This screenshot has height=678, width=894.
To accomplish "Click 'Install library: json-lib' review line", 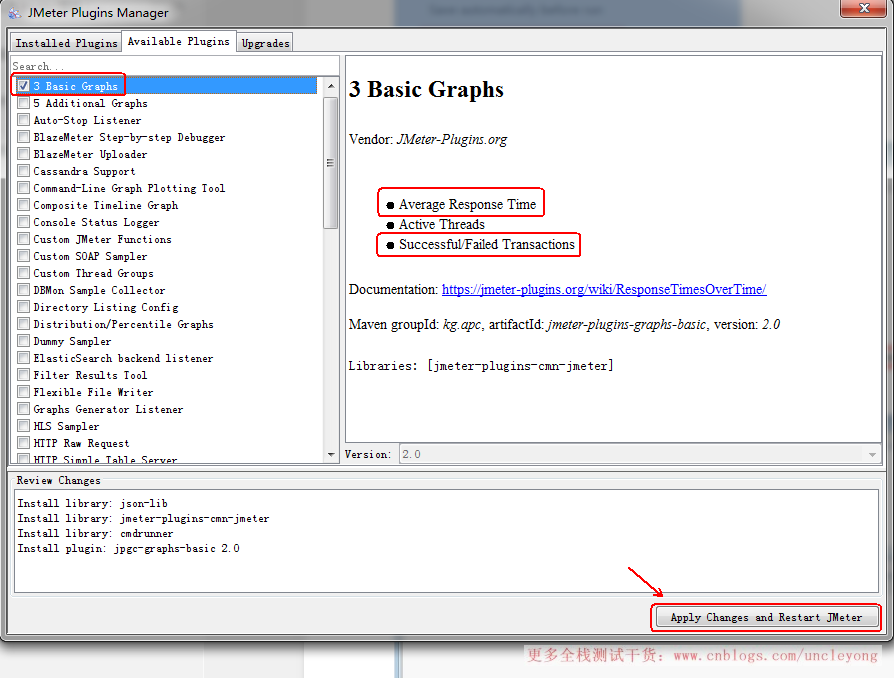I will (92, 503).
